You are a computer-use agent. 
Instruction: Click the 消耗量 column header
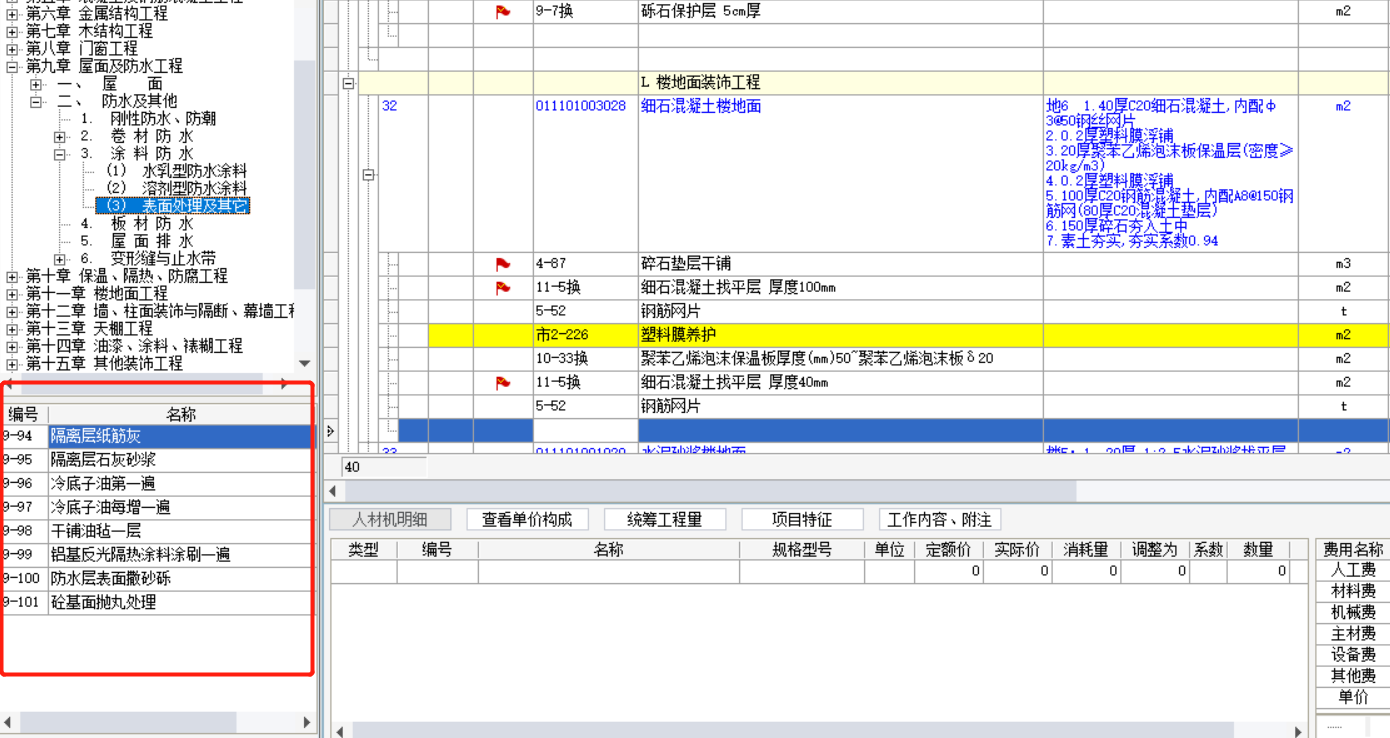click(1086, 550)
